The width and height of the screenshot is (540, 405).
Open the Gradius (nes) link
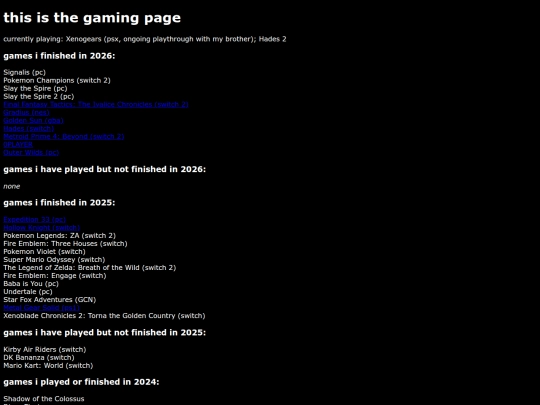[x=27, y=112]
